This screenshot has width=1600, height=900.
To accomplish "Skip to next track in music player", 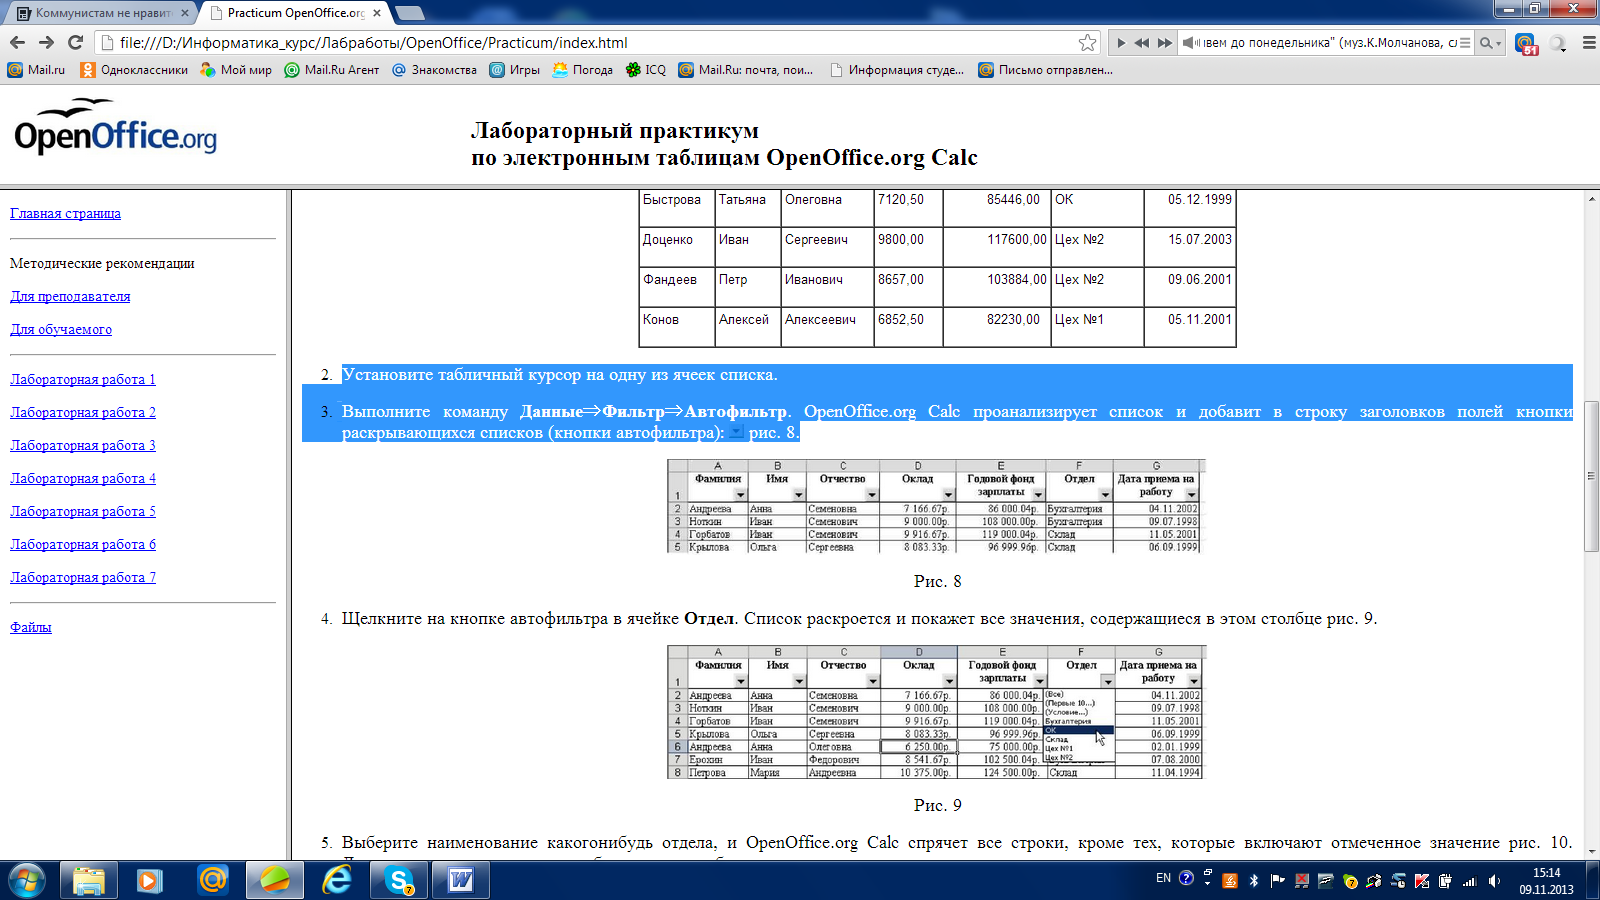I will (1164, 43).
